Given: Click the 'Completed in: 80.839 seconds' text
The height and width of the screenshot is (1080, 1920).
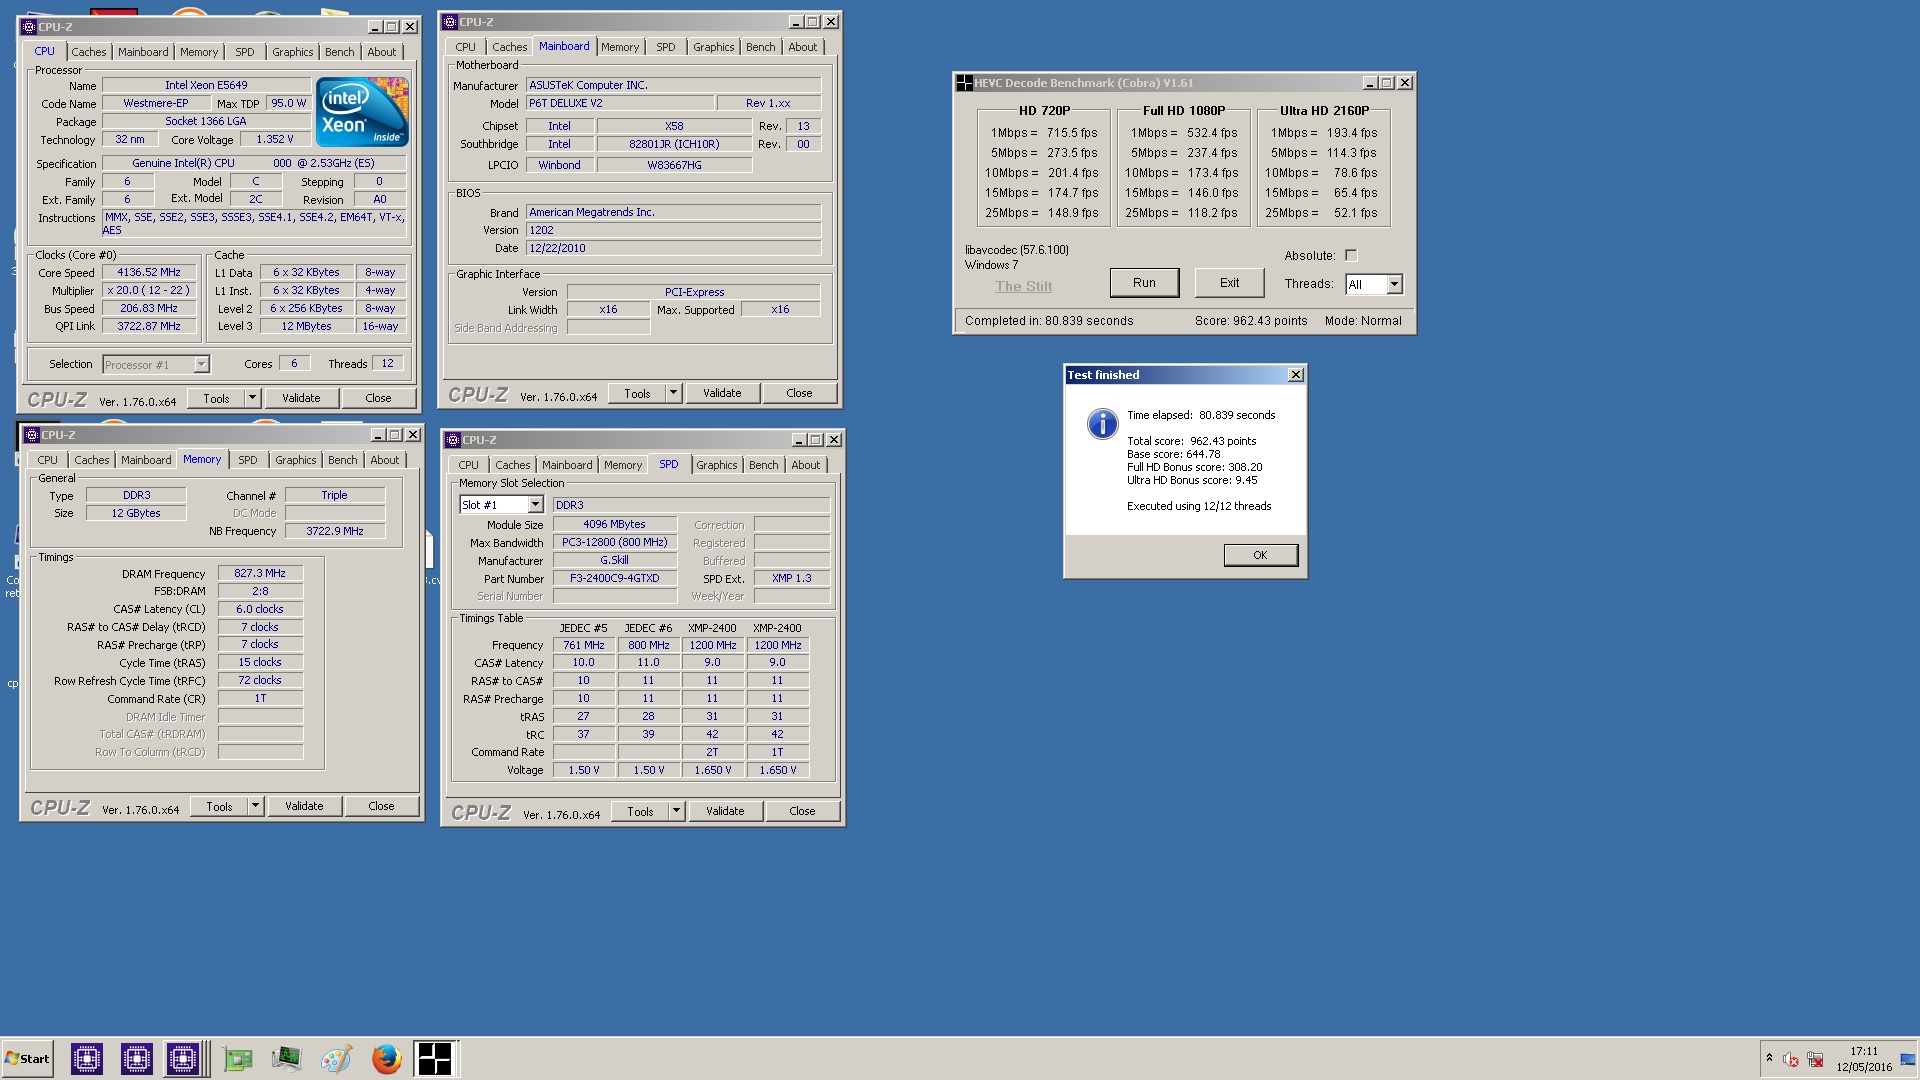Looking at the screenshot, I should [1049, 321].
